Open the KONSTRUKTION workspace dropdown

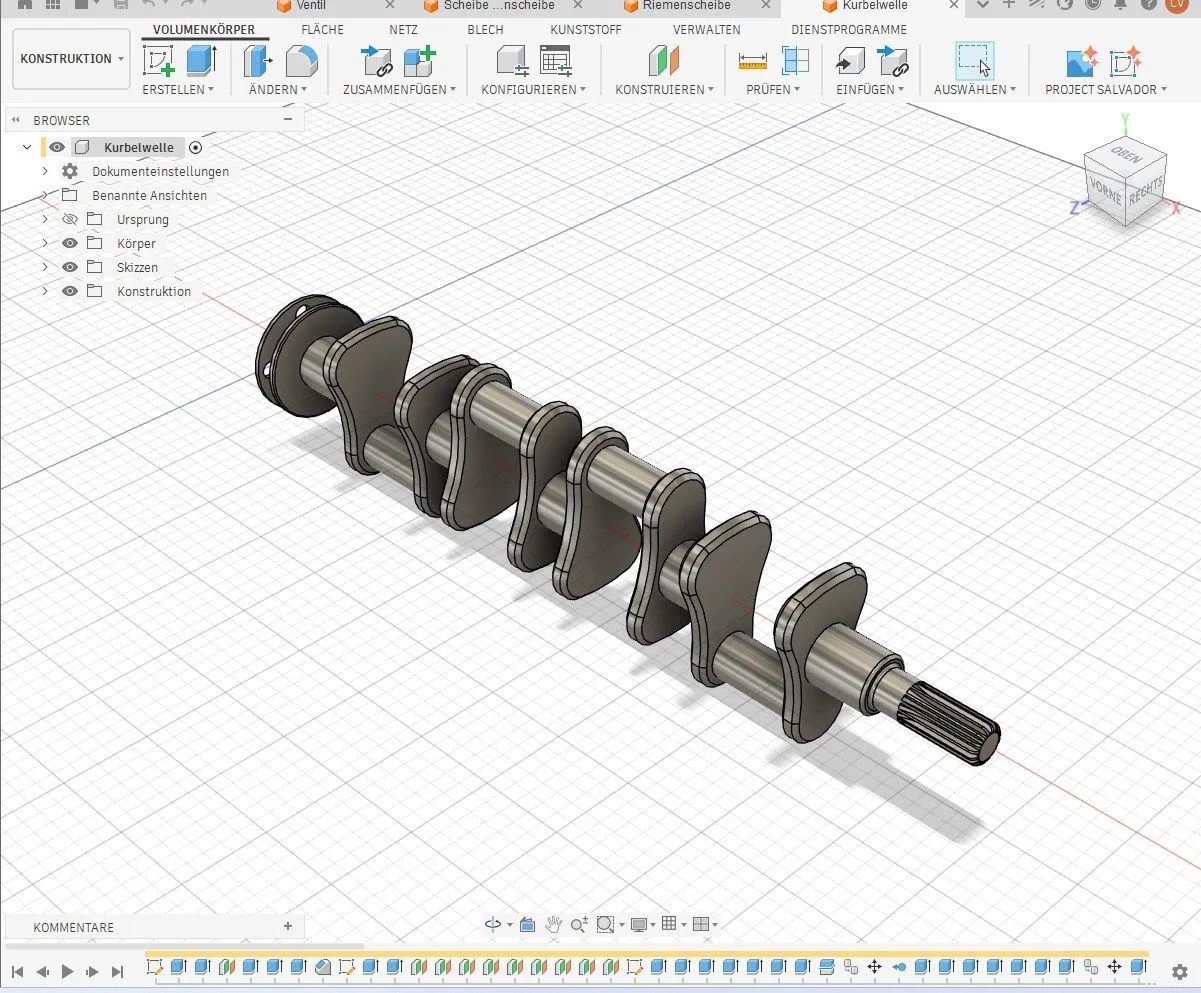pyautogui.click(x=71, y=59)
